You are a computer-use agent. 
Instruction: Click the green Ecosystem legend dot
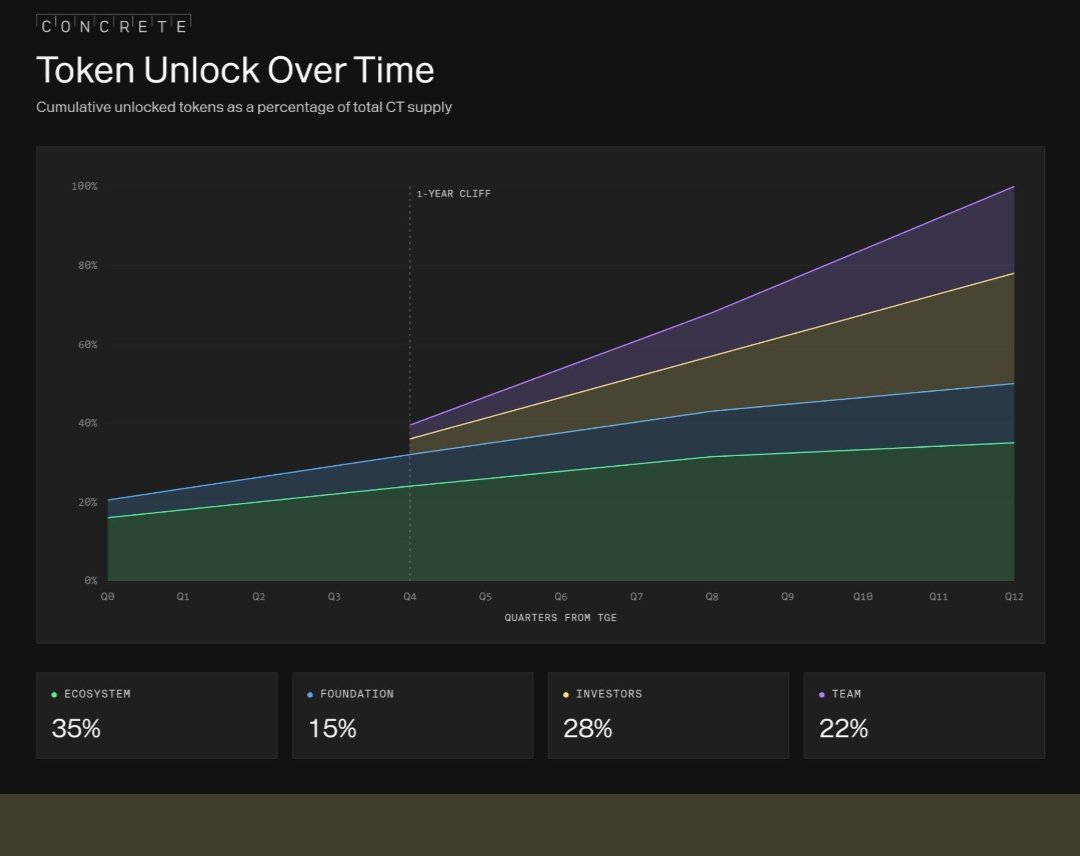(54, 695)
